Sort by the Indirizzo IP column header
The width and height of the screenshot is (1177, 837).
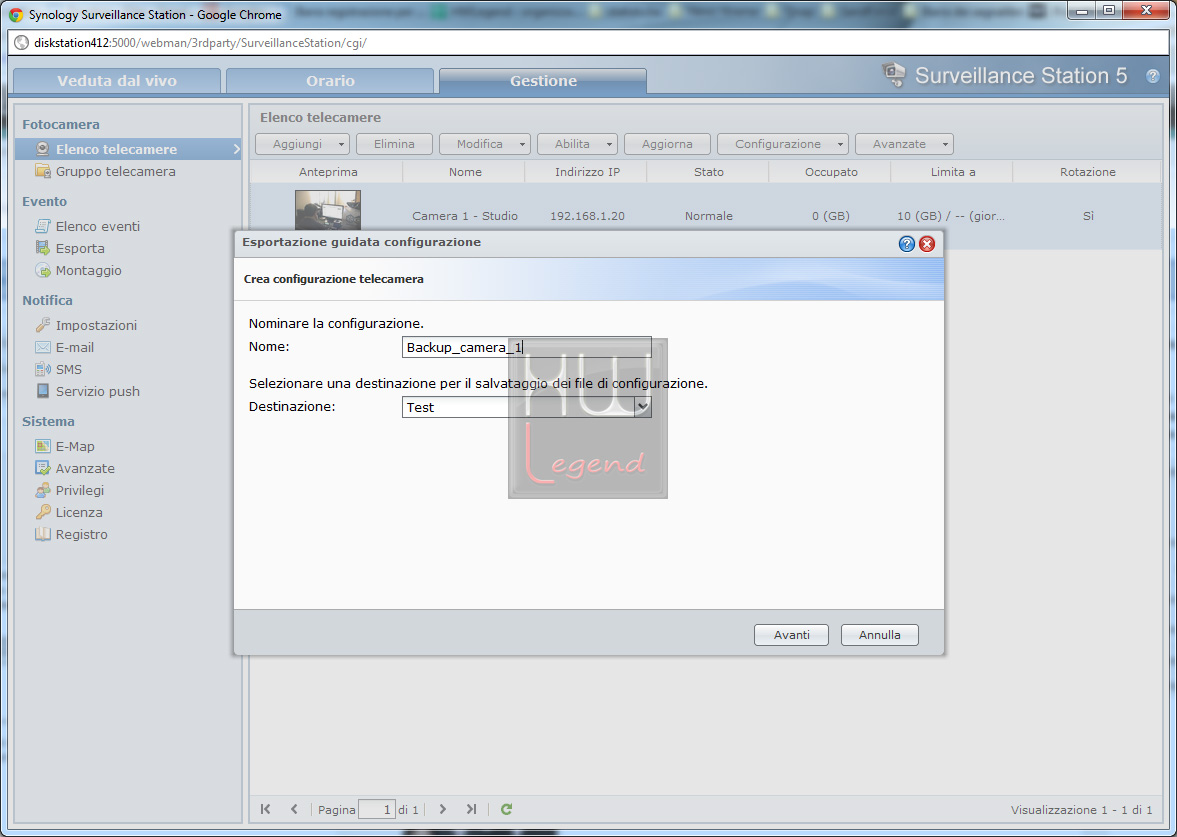click(x=587, y=172)
